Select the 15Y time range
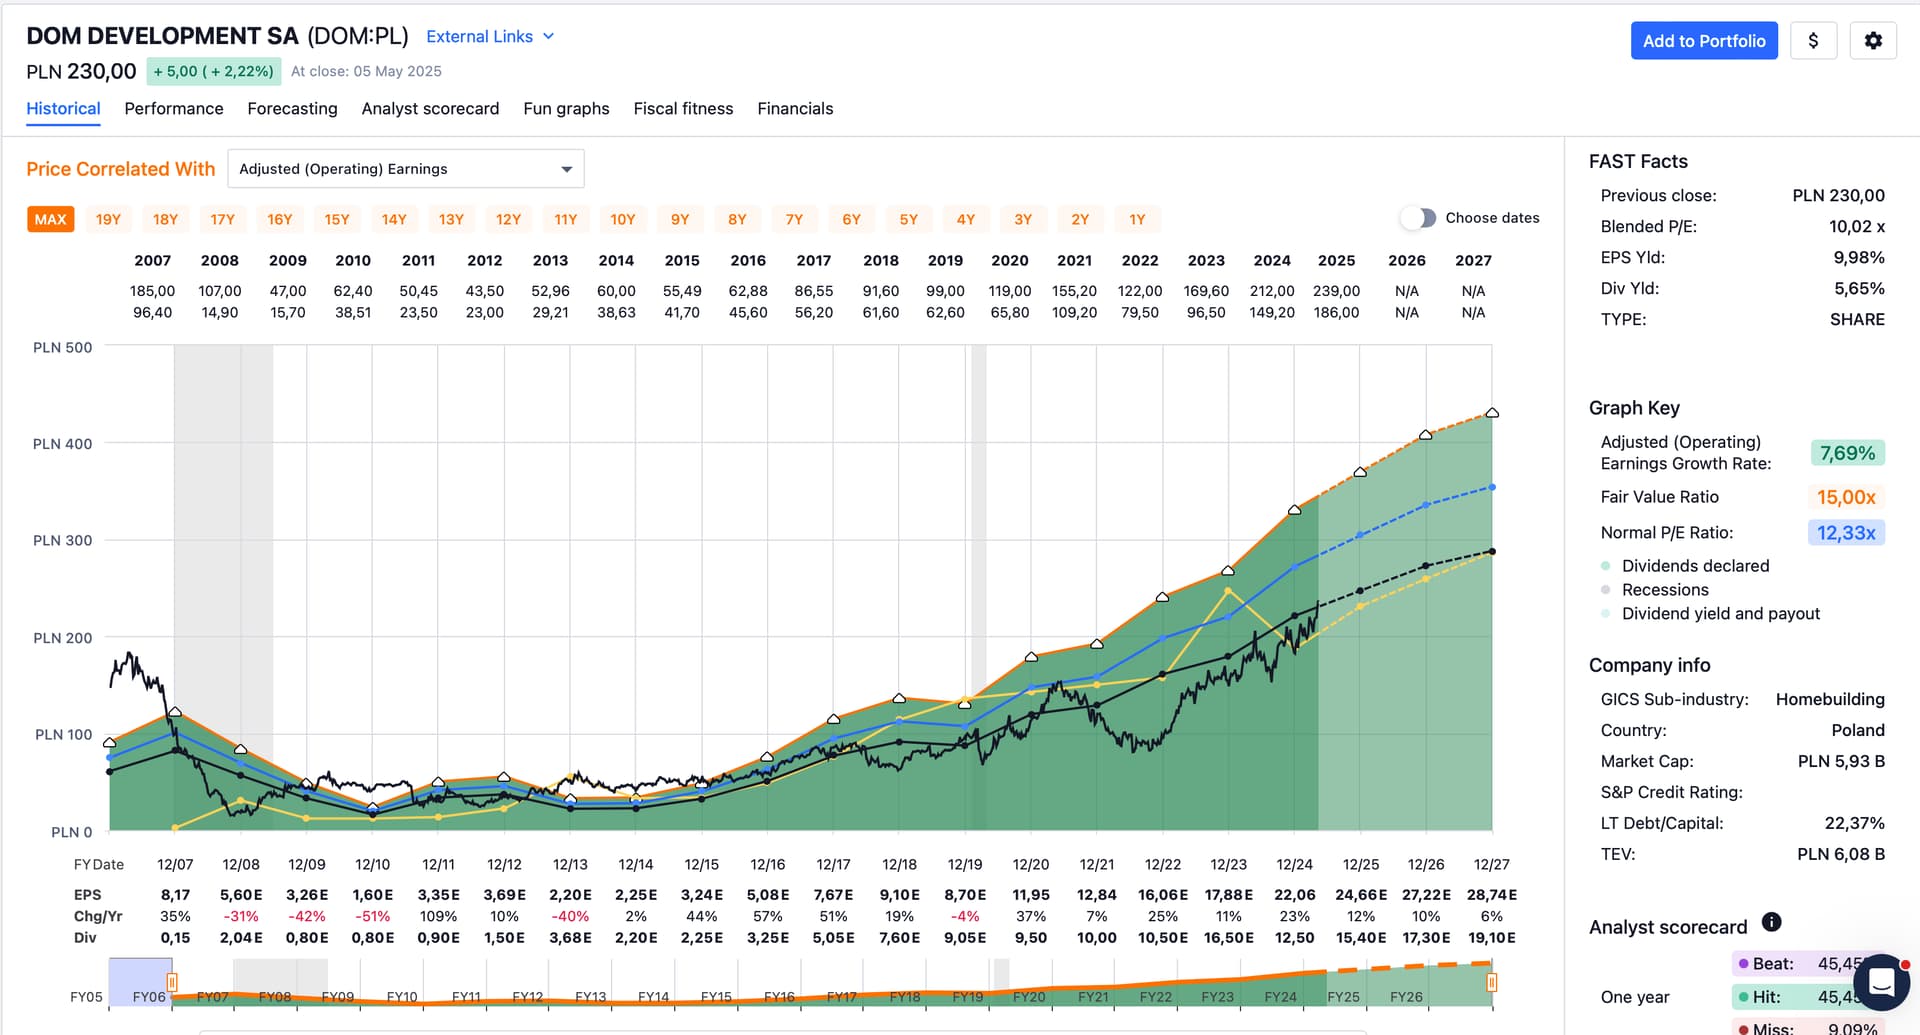1920x1035 pixels. [337, 219]
